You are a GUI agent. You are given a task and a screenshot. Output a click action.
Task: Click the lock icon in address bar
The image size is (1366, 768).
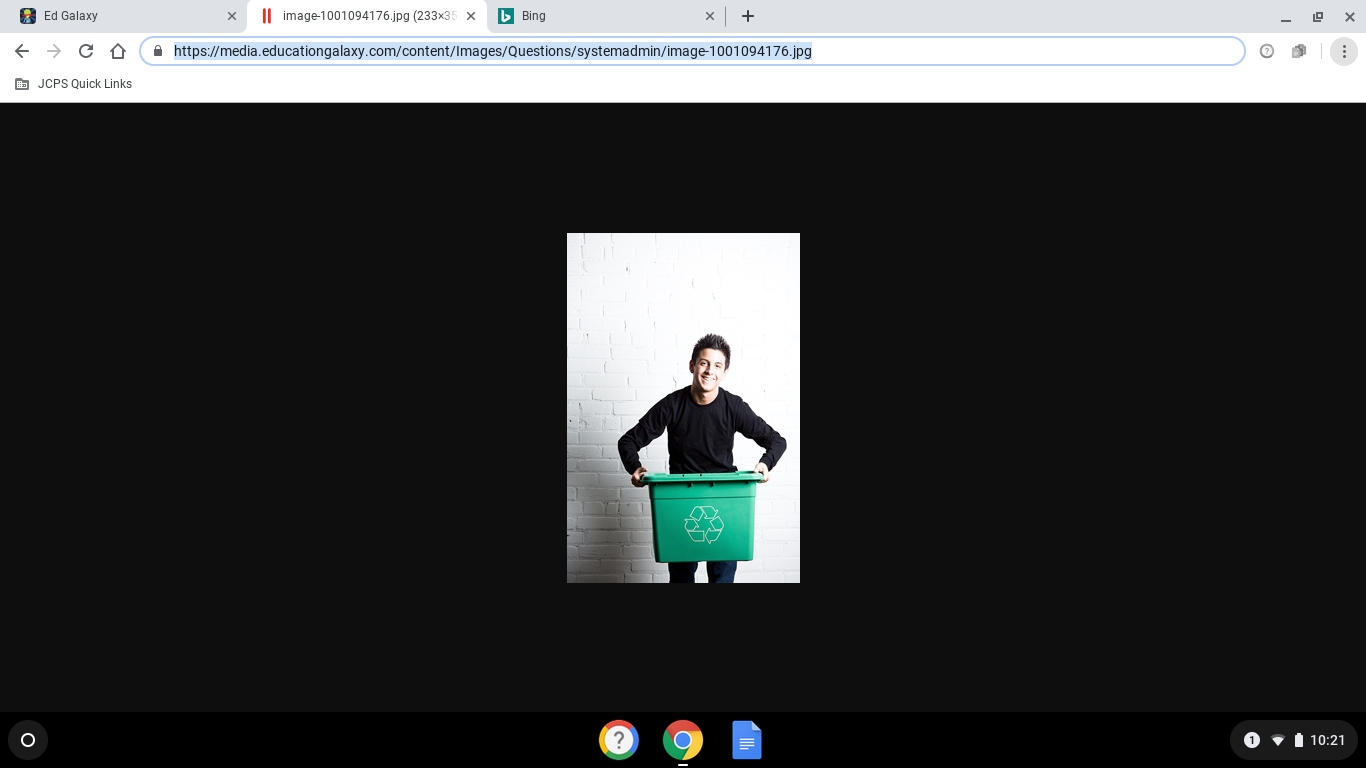point(158,51)
